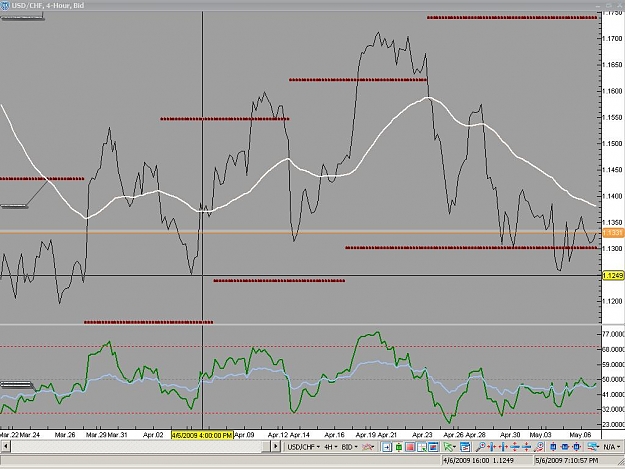
Task: Click the calendar window icon
Action: click(x=465, y=447)
